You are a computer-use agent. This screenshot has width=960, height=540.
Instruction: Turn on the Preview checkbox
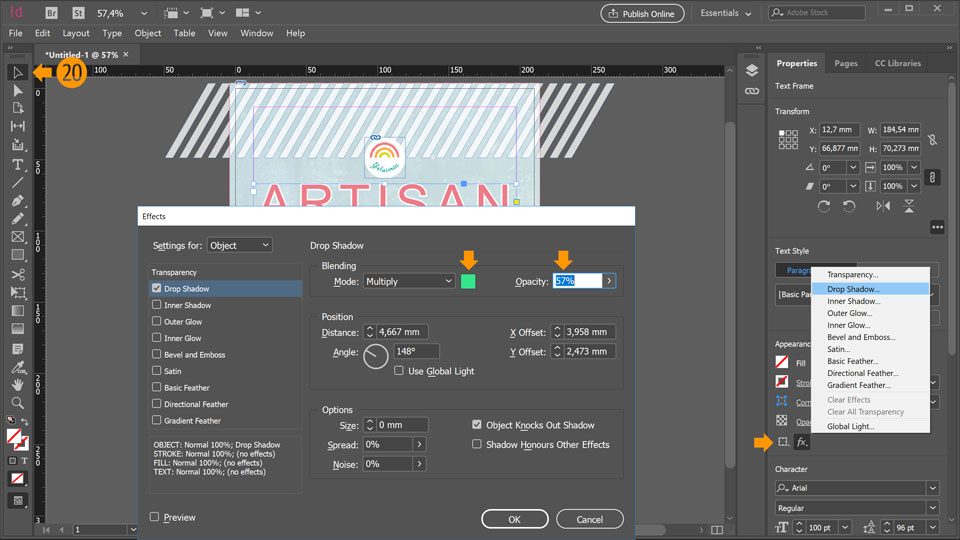(155, 517)
